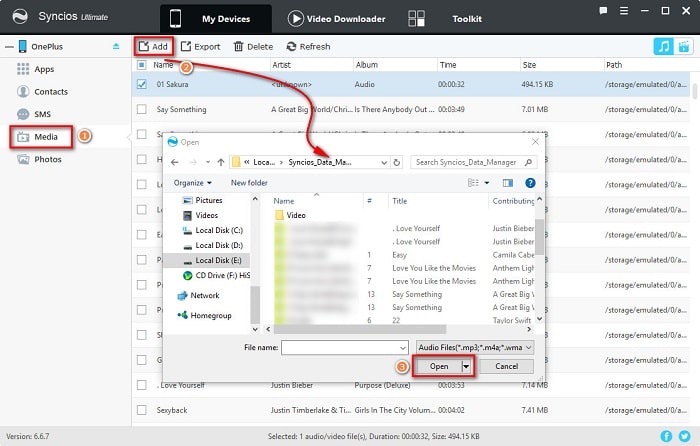
Task: Toggle the preview pane button in dialog
Action: click(x=507, y=183)
